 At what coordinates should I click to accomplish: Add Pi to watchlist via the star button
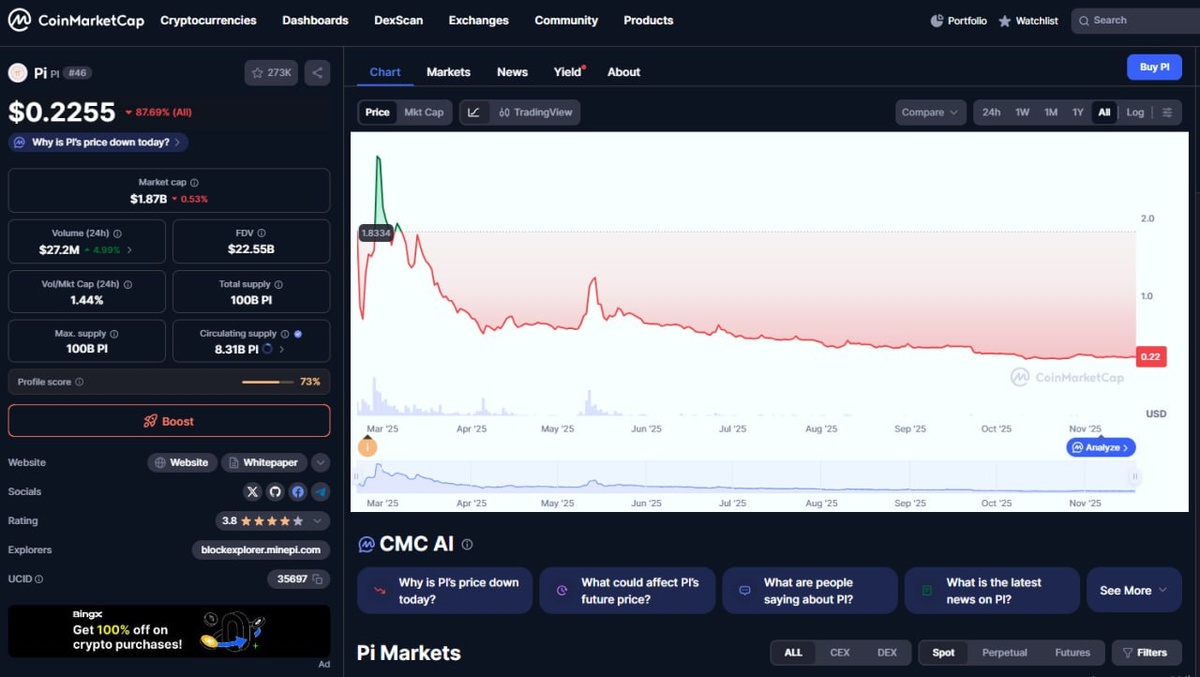(271, 72)
